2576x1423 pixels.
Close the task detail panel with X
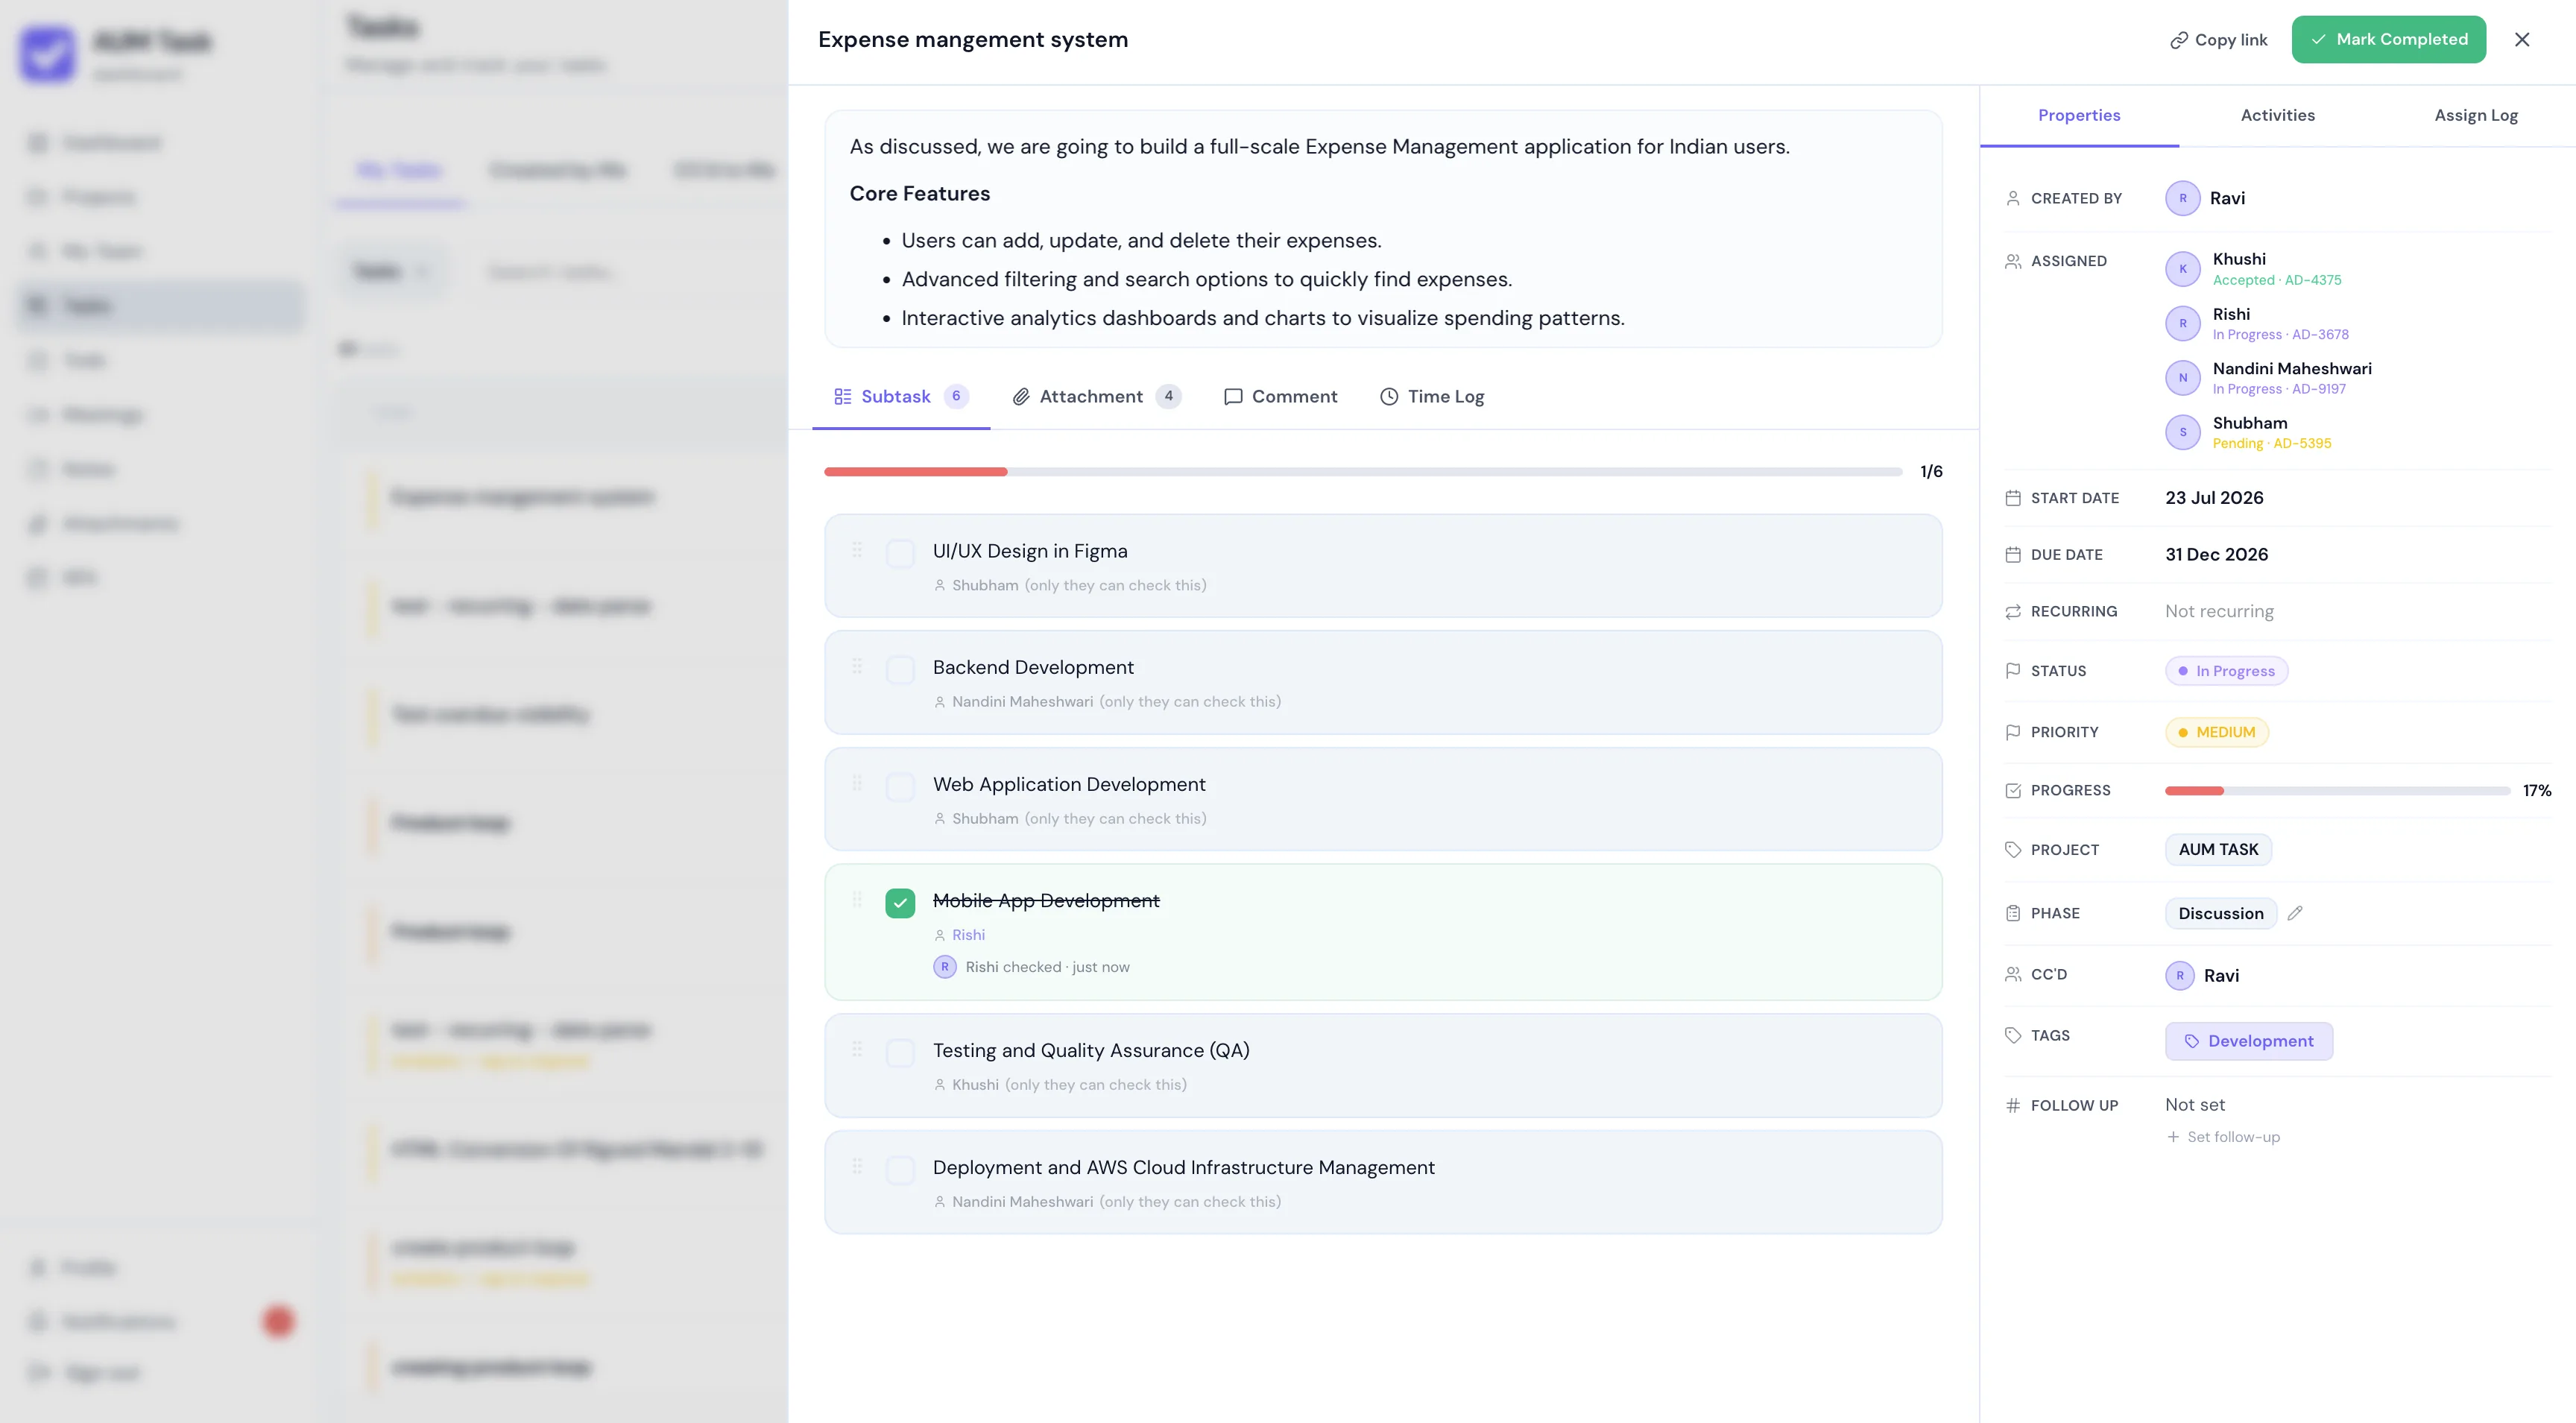pos(2522,39)
